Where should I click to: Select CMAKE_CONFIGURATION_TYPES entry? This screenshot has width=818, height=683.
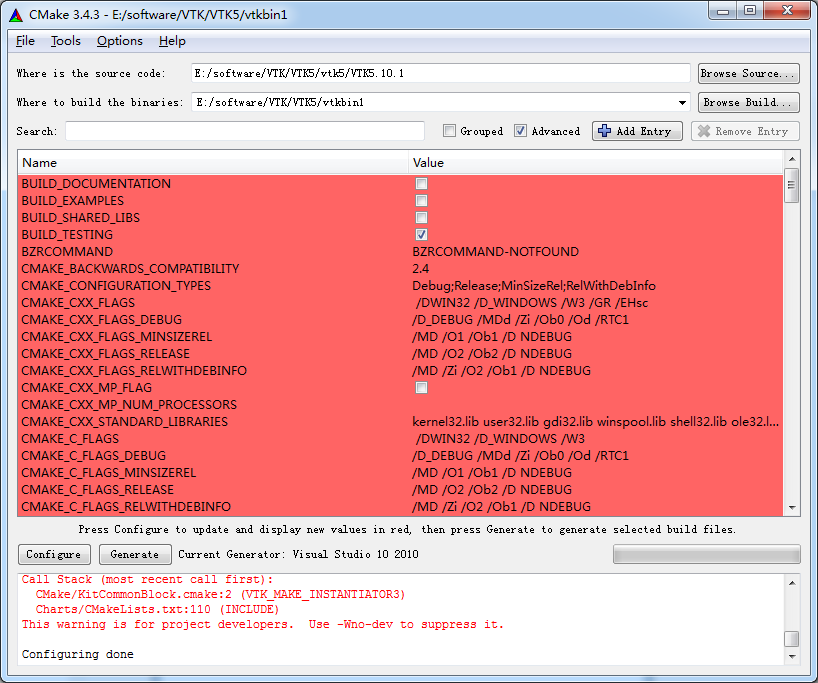click(116, 286)
